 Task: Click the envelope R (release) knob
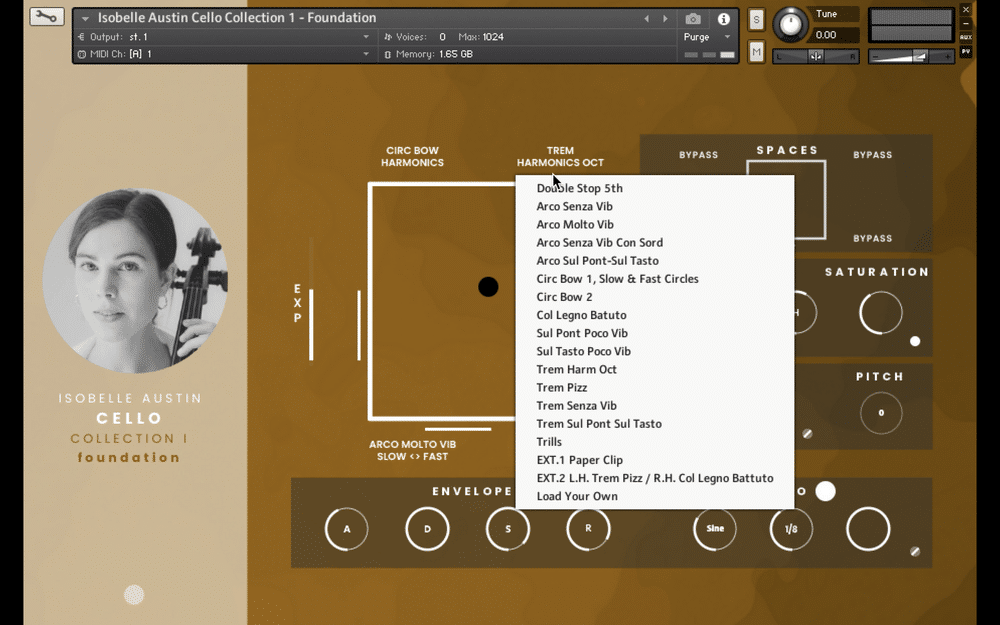[x=588, y=529]
